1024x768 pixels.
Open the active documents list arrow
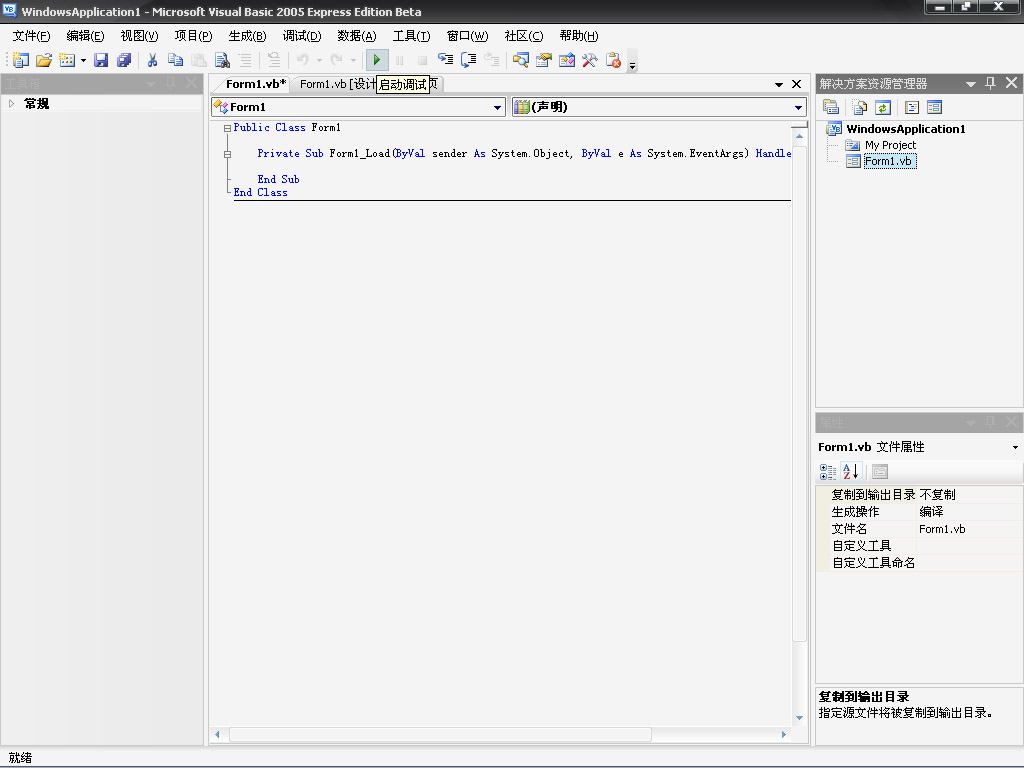pyautogui.click(x=778, y=84)
